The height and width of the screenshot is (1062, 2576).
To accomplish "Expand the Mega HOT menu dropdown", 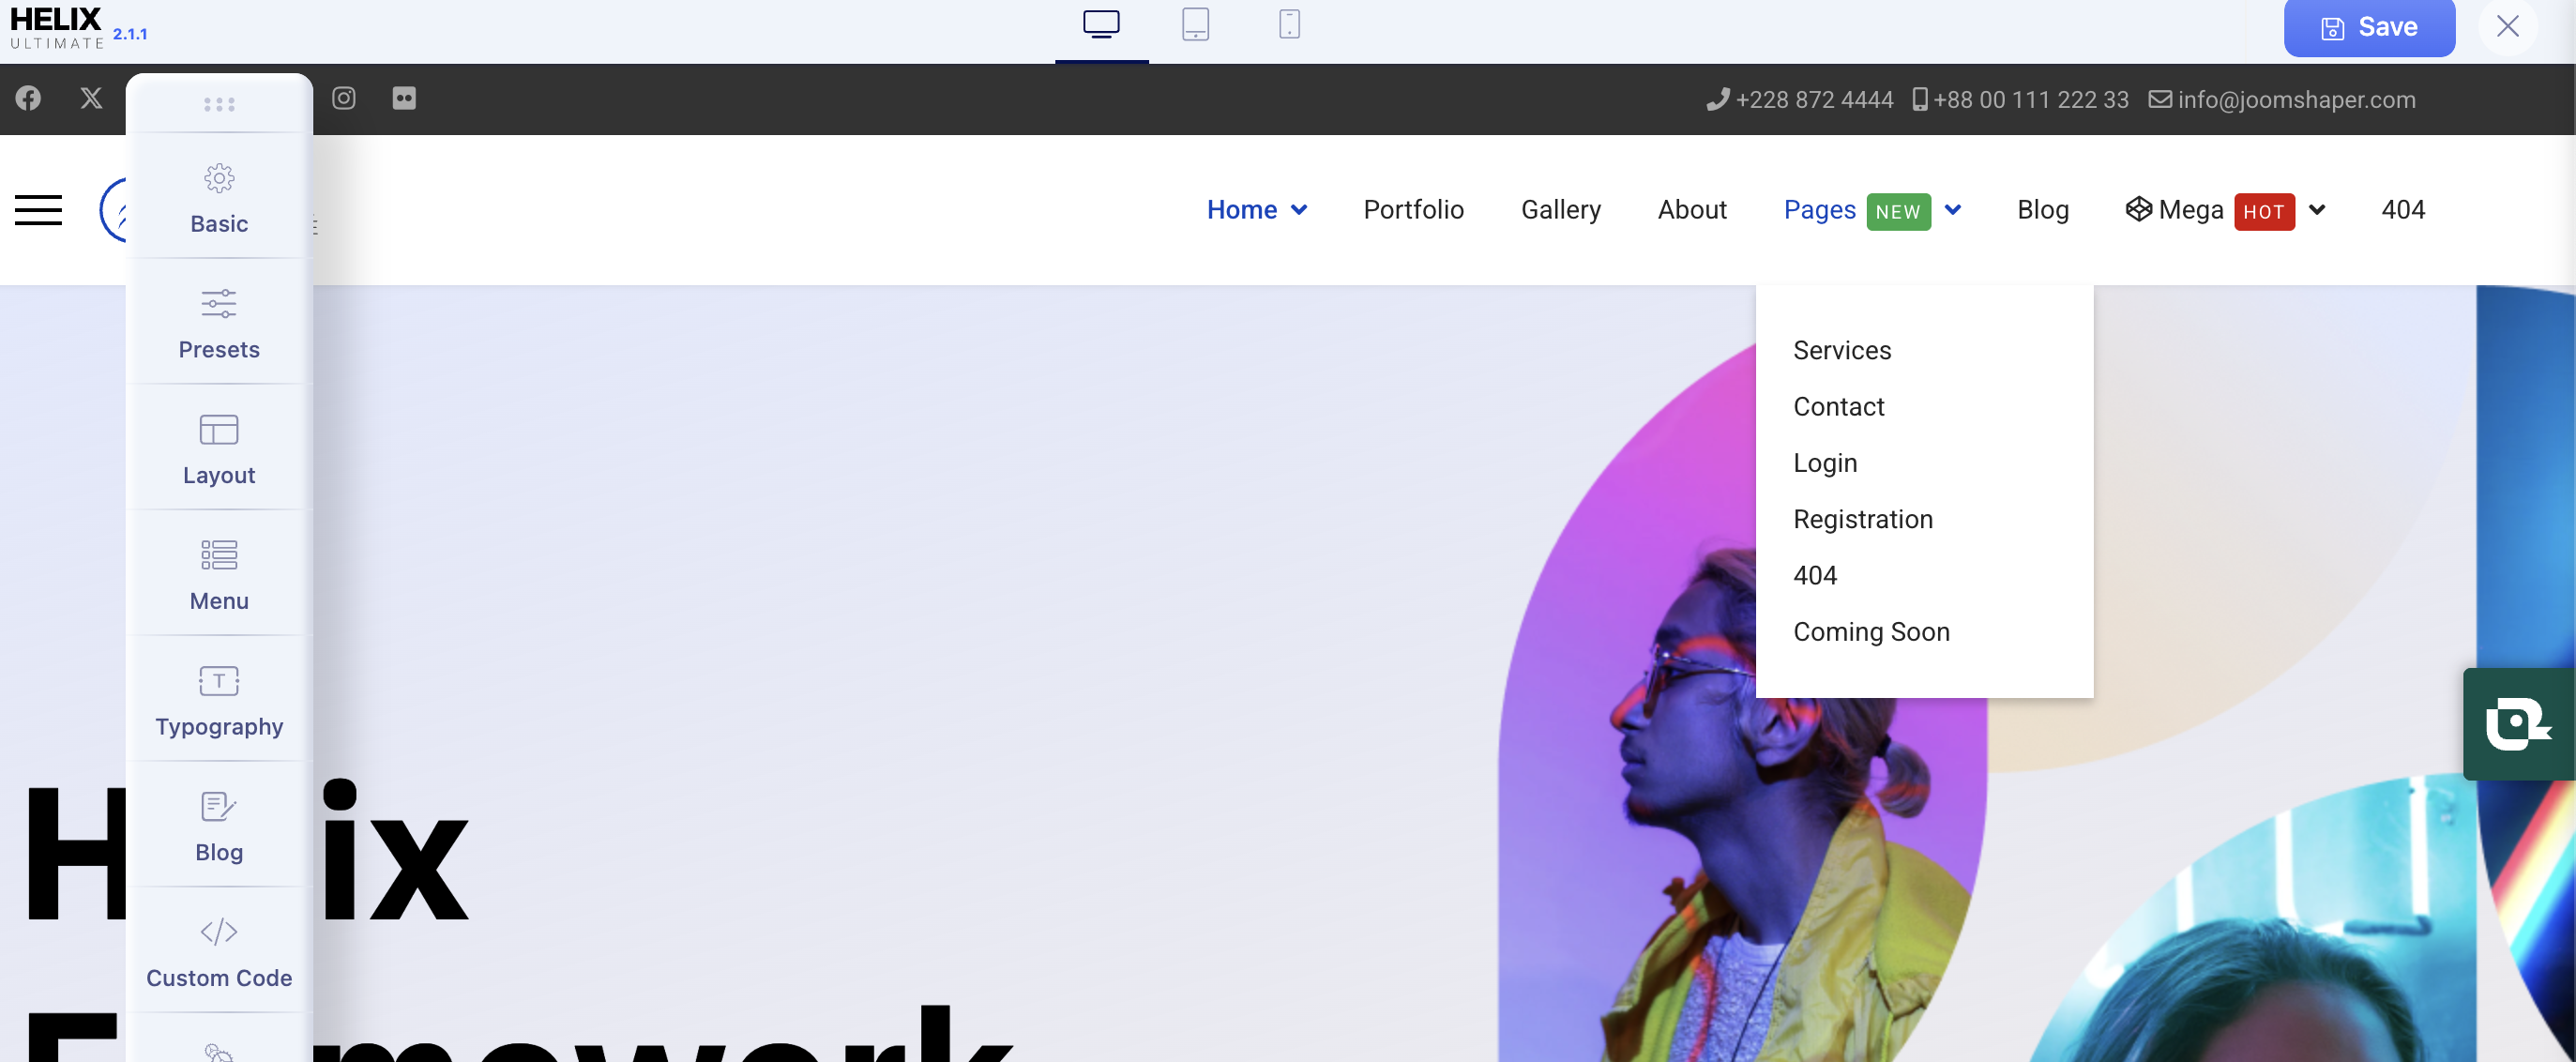I will click(x=2318, y=210).
